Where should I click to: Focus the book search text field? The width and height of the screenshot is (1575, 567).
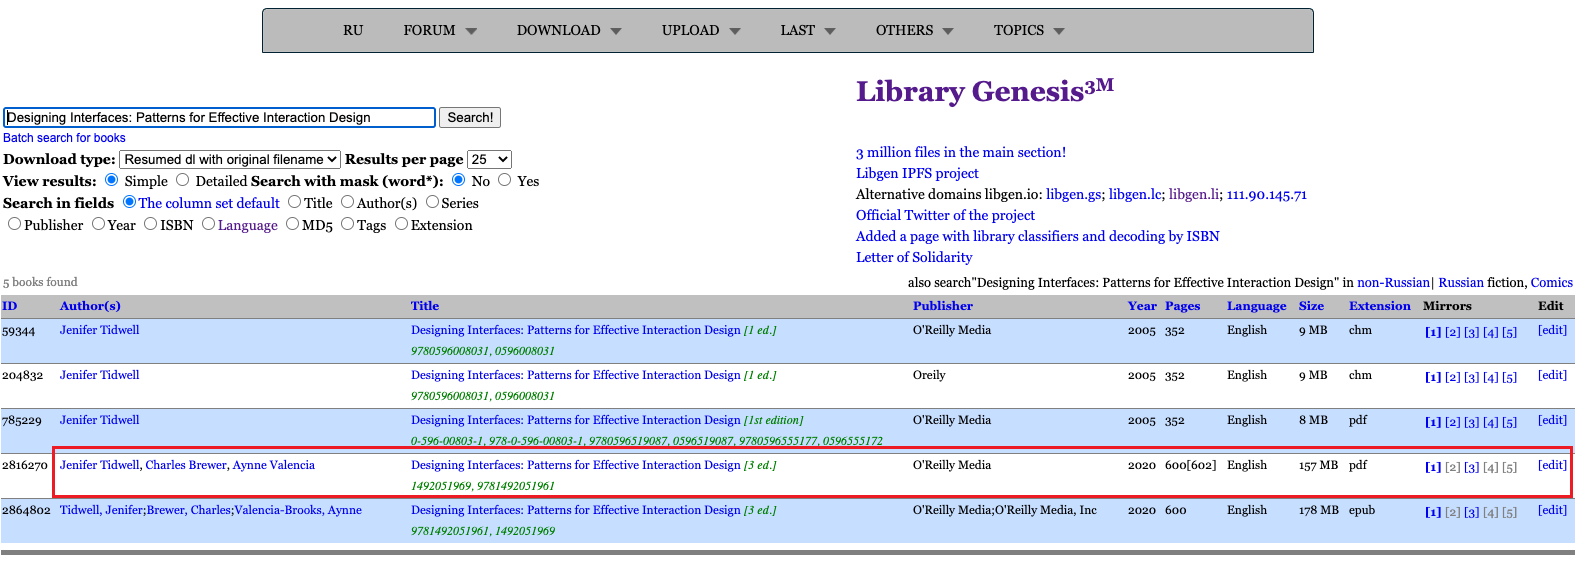[219, 117]
